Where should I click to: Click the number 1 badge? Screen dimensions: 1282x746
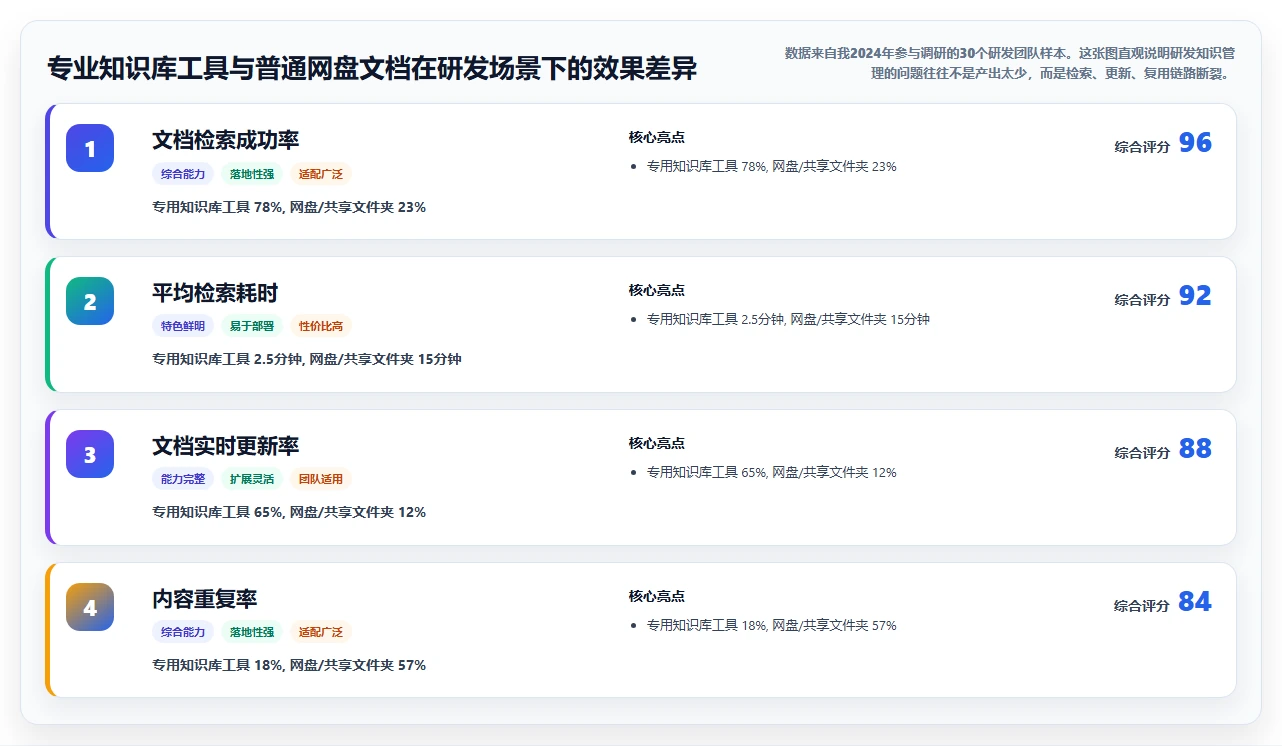tap(90, 148)
